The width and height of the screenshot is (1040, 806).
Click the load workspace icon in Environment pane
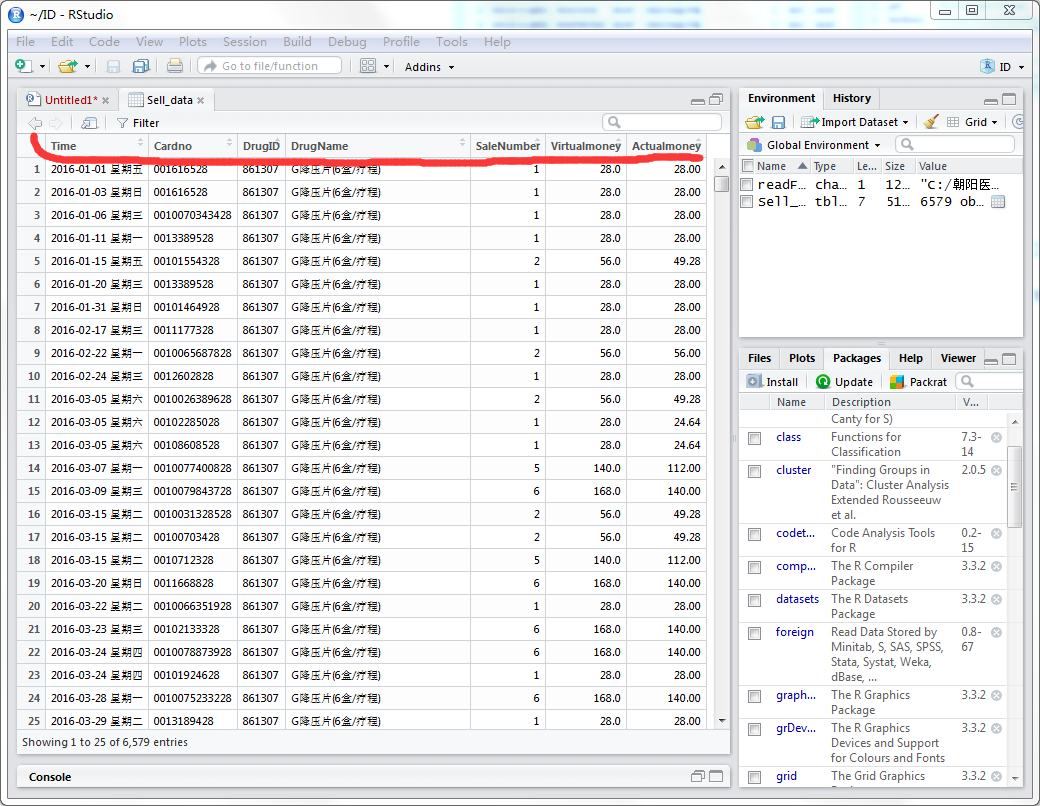755,122
